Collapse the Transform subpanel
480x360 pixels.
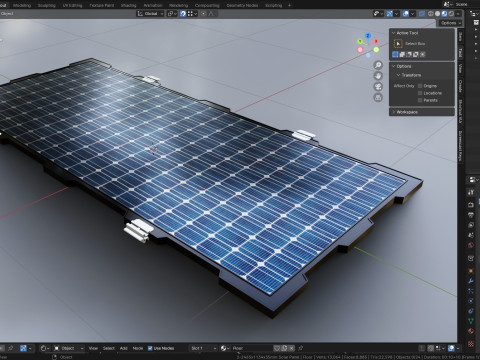coord(398,75)
